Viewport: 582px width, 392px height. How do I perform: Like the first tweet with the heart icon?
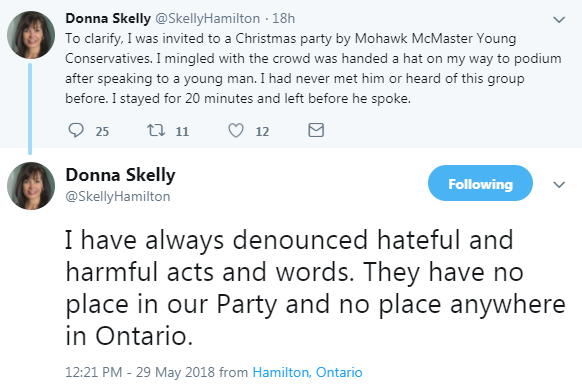tap(236, 130)
